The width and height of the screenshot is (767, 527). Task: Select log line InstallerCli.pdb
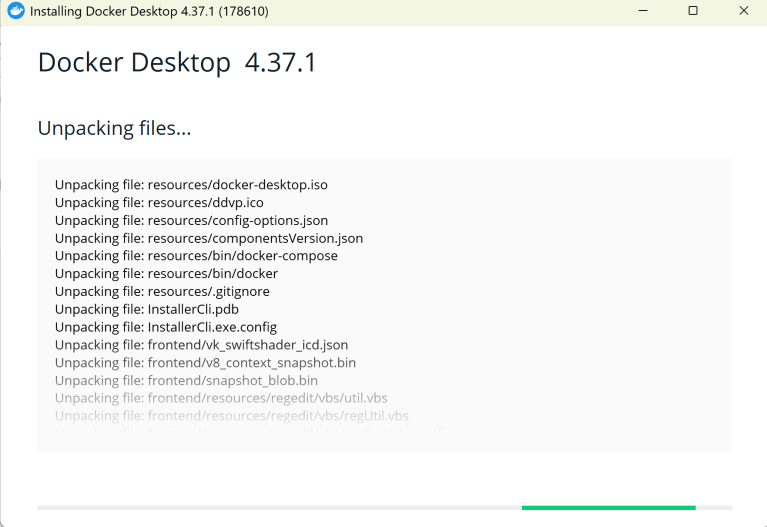(x=147, y=309)
